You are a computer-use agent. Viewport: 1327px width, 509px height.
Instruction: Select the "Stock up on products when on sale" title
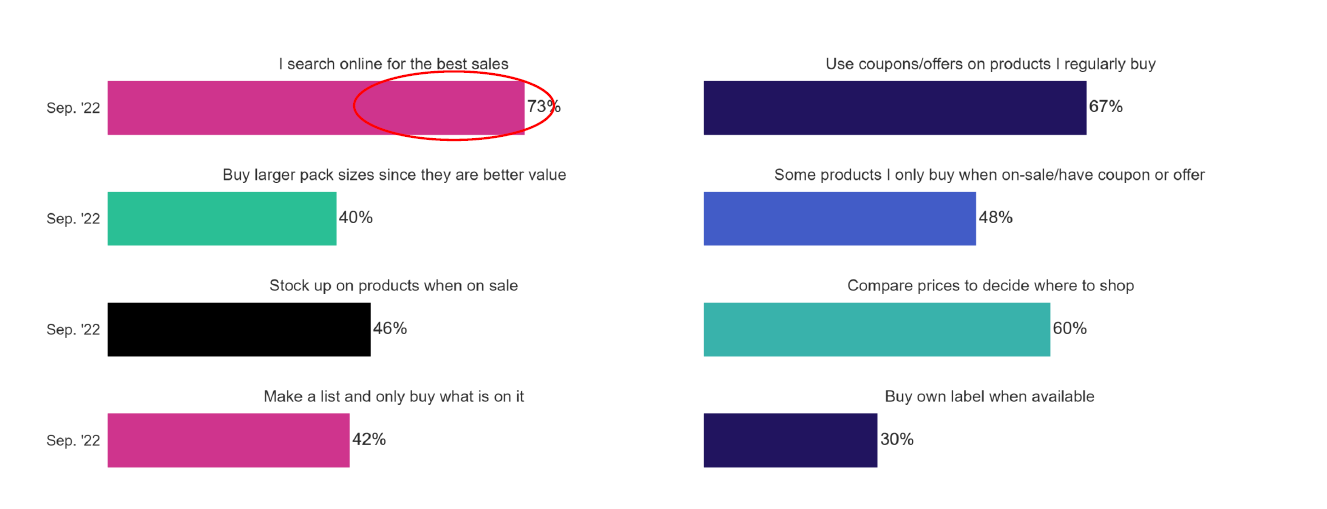tap(393, 286)
